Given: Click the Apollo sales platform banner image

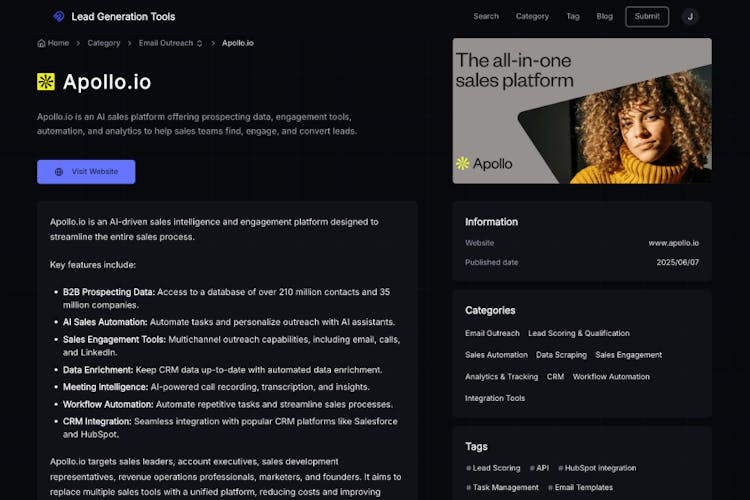Looking at the screenshot, I should (x=582, y=110).
